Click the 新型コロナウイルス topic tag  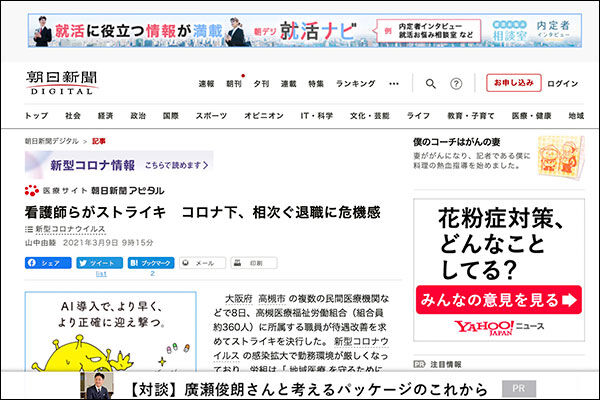70,229
